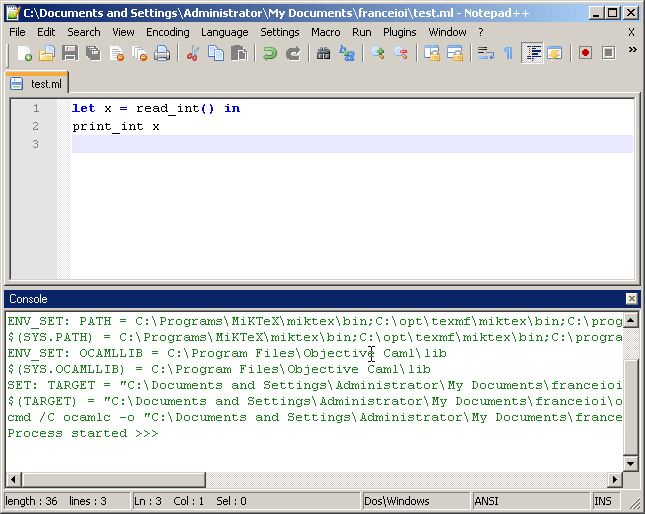Undo with the green arrow icon
This screenshot has height=514, width=645.
pyautogui.click(x=270, y=53)
